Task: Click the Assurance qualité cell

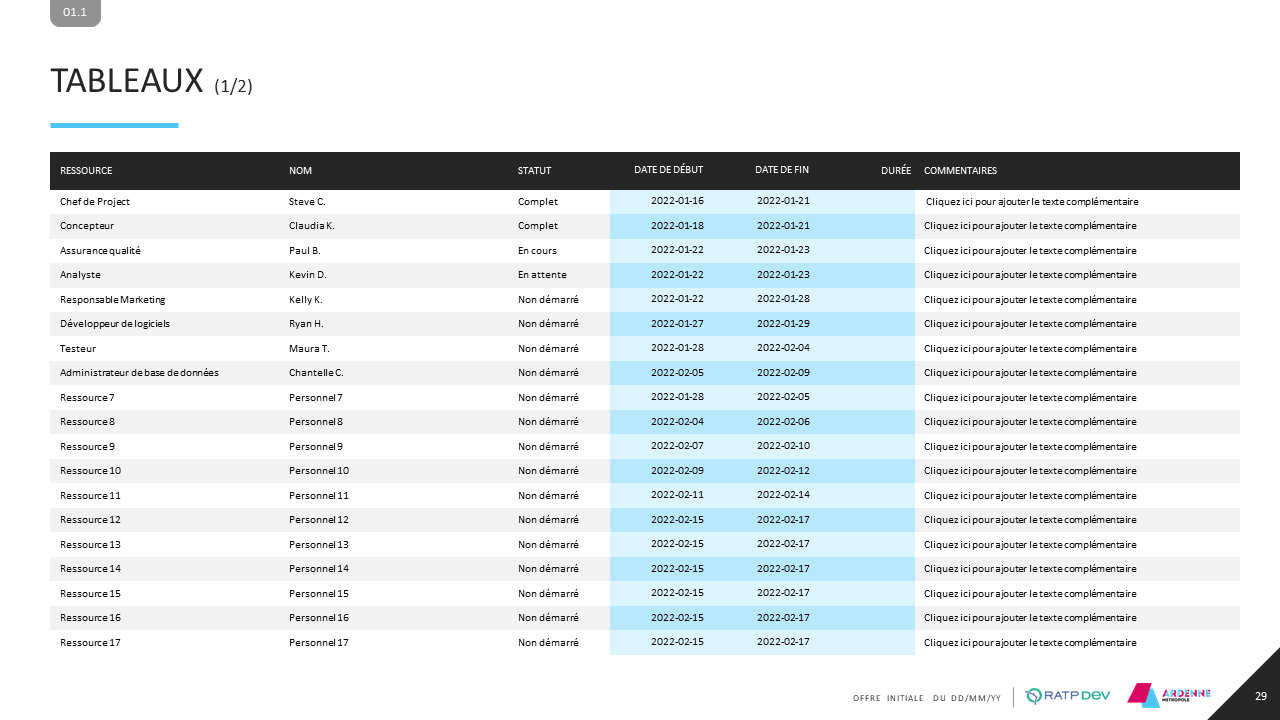Action: pos(100,251)
